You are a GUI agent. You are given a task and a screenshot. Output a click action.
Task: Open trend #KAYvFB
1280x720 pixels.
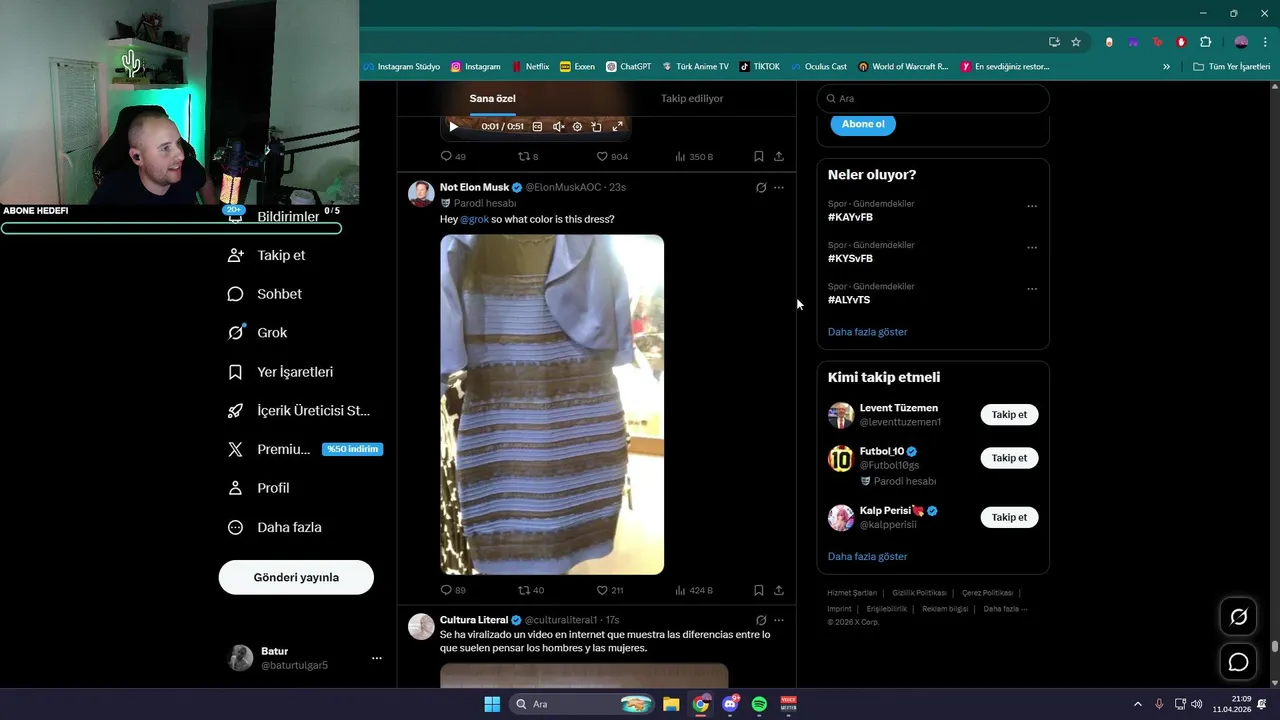point(850,217)
